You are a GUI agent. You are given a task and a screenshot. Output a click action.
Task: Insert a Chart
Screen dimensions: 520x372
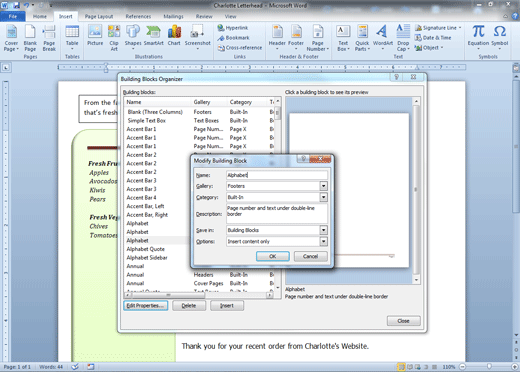coord(174,36)
